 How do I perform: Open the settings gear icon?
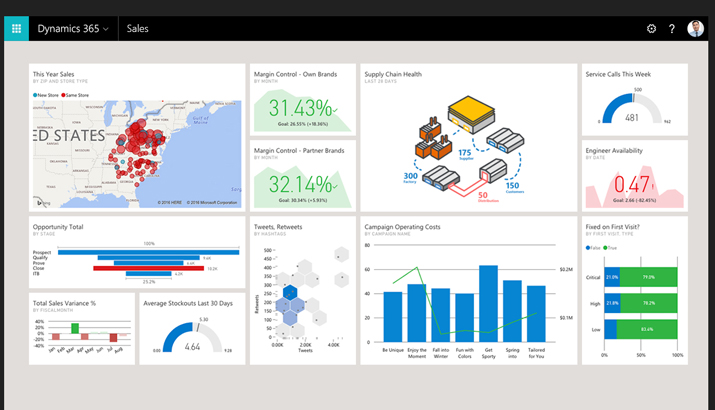click(651, 29)
